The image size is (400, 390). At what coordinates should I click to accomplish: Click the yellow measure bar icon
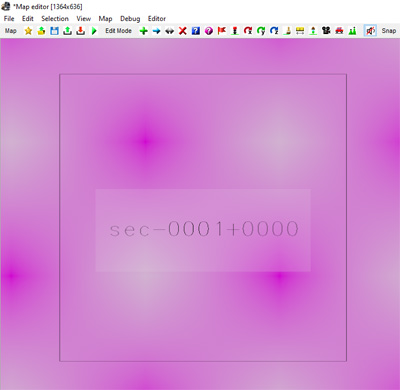[x=300, y=31]
